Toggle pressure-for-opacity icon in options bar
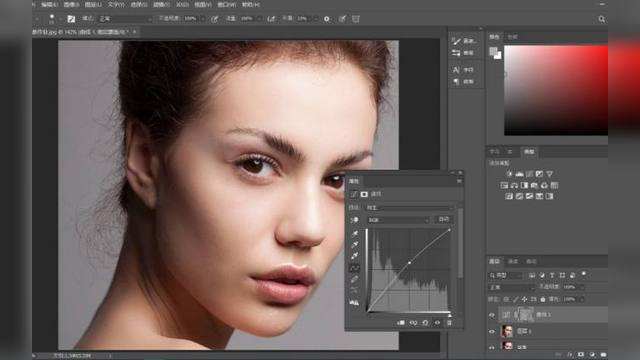The width and height of the screenshot is (640, 360). point(214,19)
